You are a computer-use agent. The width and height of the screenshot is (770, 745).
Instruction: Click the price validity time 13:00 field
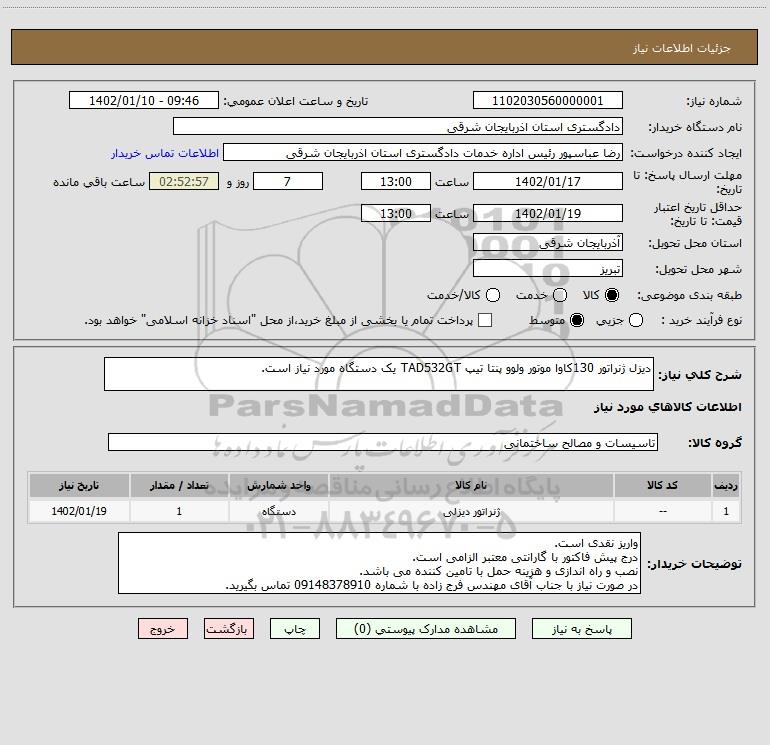(396, 214)
